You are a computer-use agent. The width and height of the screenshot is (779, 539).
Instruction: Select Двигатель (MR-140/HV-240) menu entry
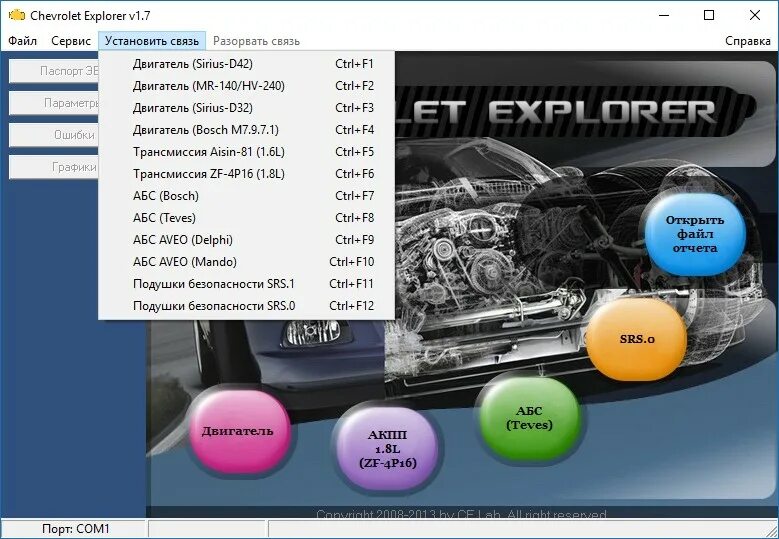click(x=246, y=86)
